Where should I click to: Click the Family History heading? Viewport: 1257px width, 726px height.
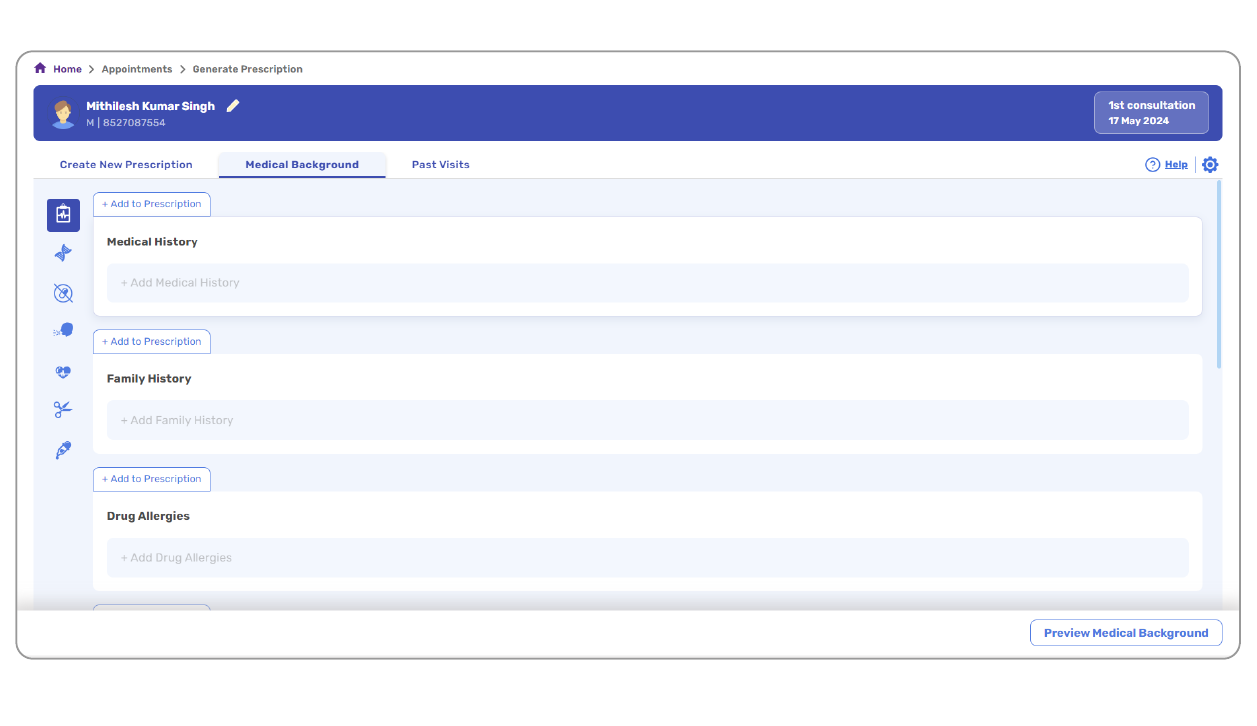[x=149, y=379]
